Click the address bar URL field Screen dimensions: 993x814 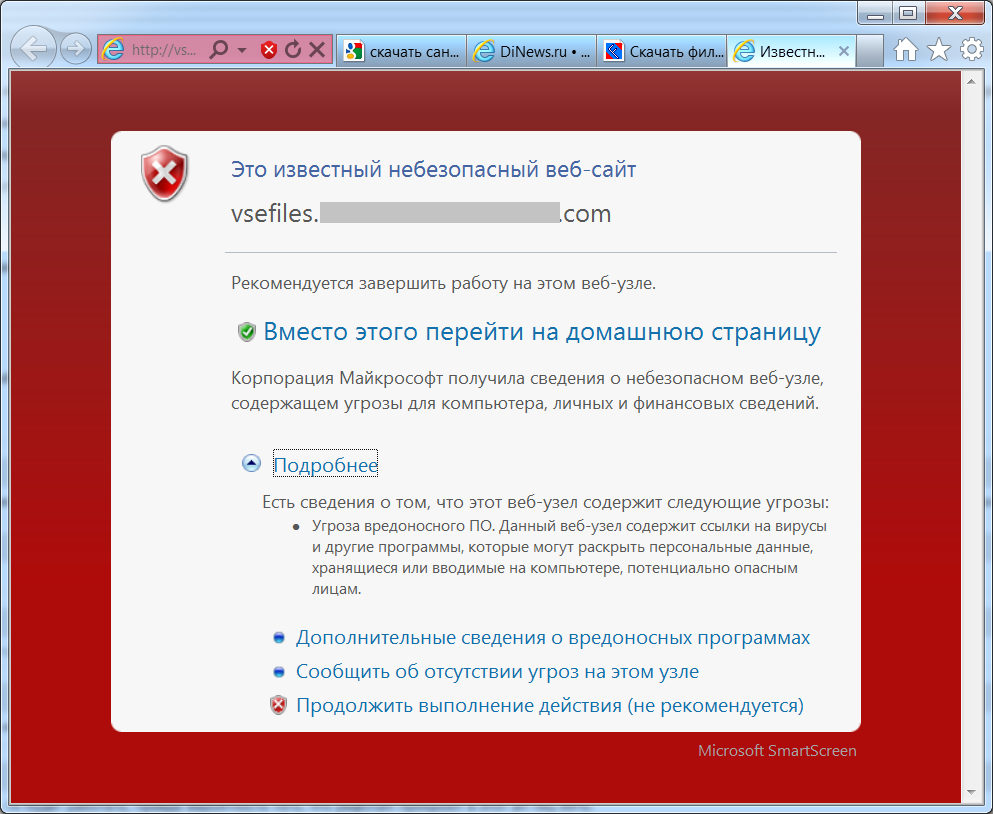(x=164, y=49)
